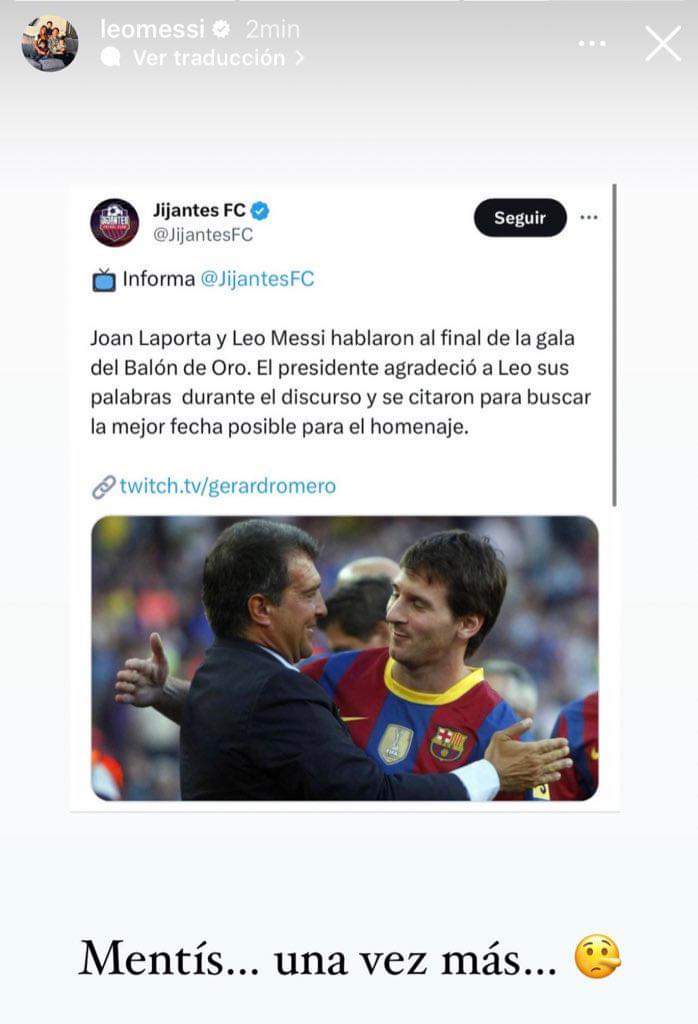Tap the verified badge beside leomessi

[221, 29]
